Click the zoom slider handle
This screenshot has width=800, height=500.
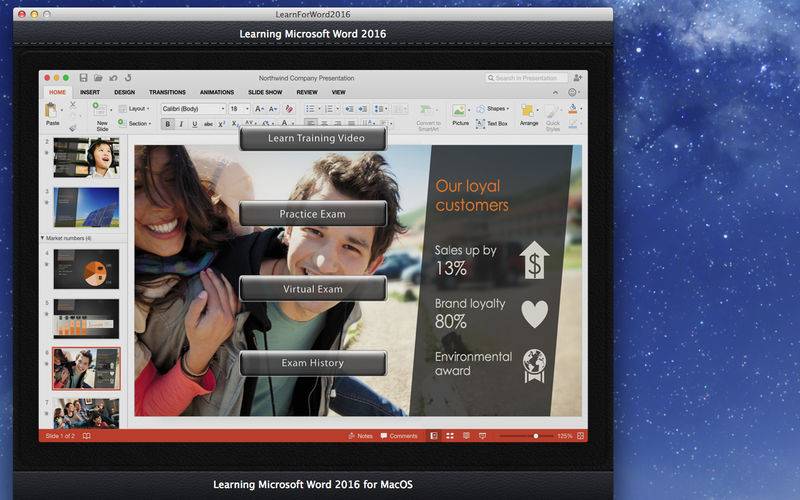click(x=536, y=436)
